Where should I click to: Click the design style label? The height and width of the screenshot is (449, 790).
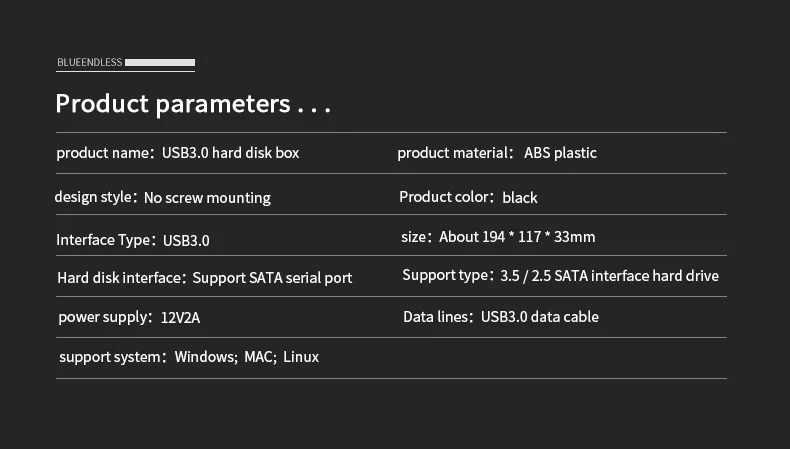(93, 197)
